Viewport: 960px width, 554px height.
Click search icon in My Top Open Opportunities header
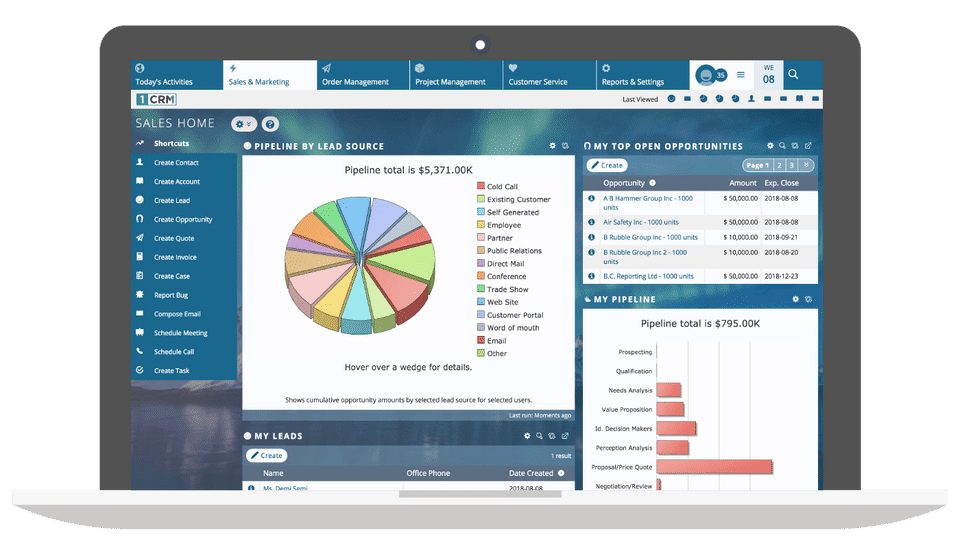point(782,146)
